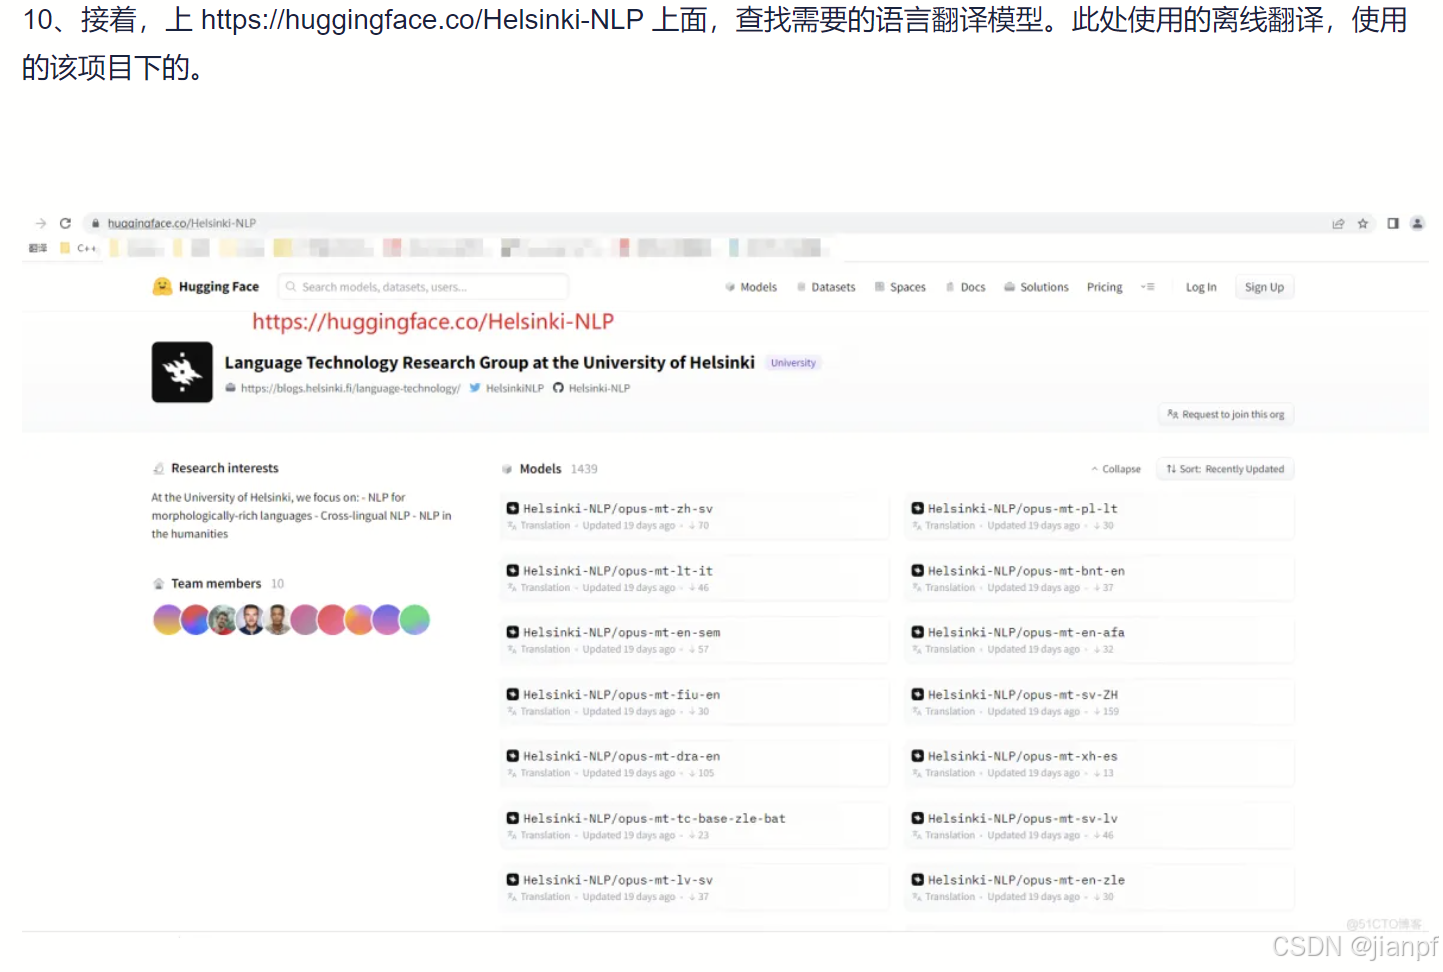Open model Helsinki-NLP/opus-mt-pl-lt
This screenshot has height=972, width=1443.
click(1099, 517)
